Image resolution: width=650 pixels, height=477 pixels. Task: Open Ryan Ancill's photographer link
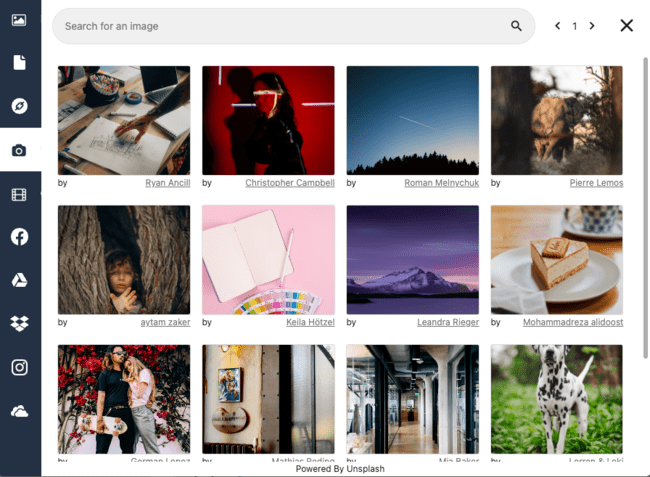click(x=167, y=183)
